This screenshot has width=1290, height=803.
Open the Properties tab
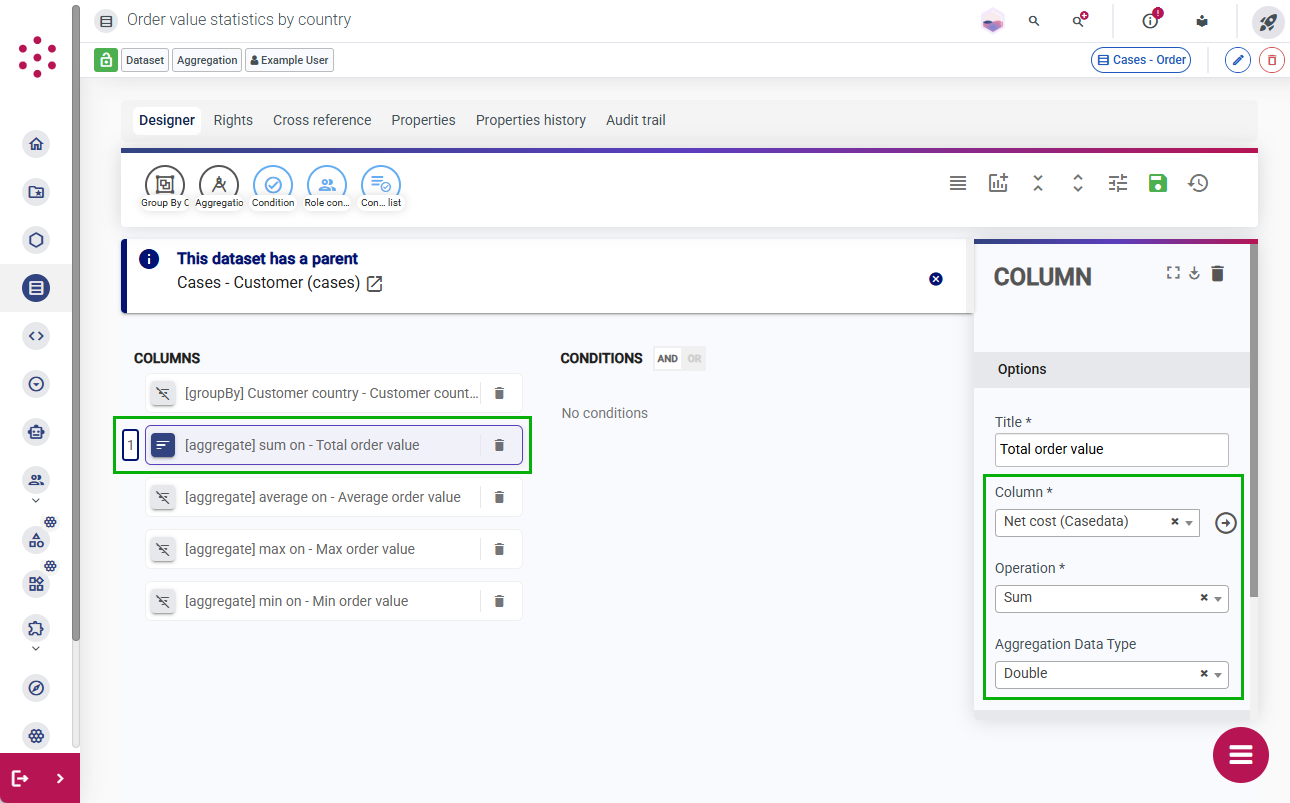423,120
